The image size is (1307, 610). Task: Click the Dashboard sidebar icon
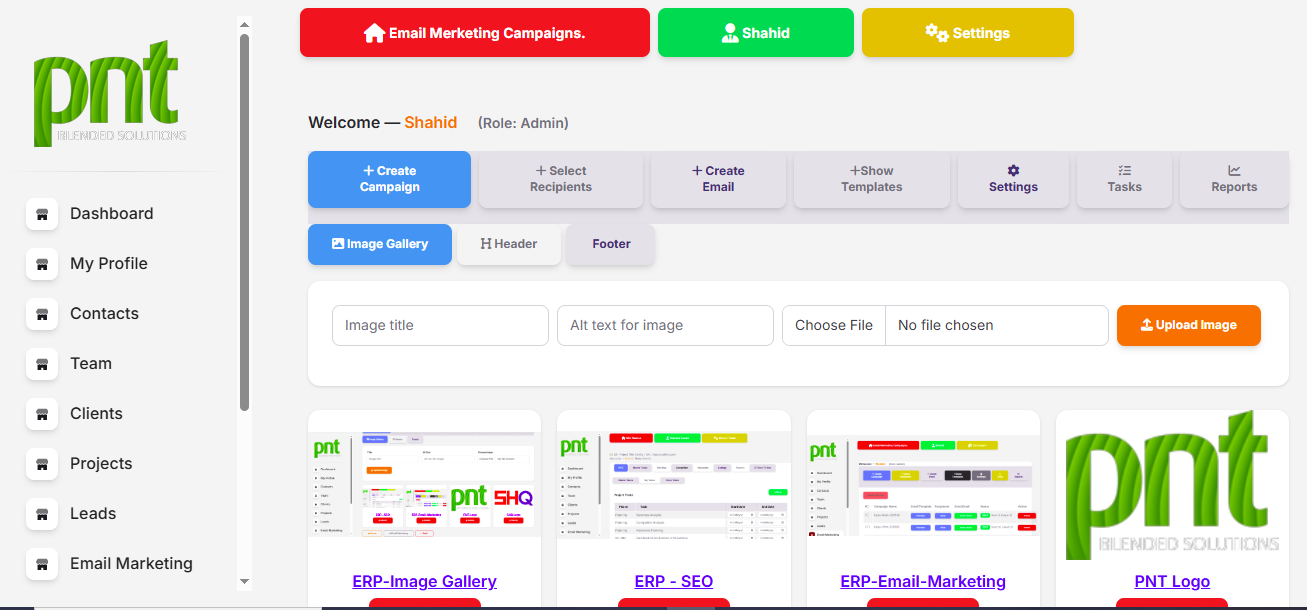[42, 214]
